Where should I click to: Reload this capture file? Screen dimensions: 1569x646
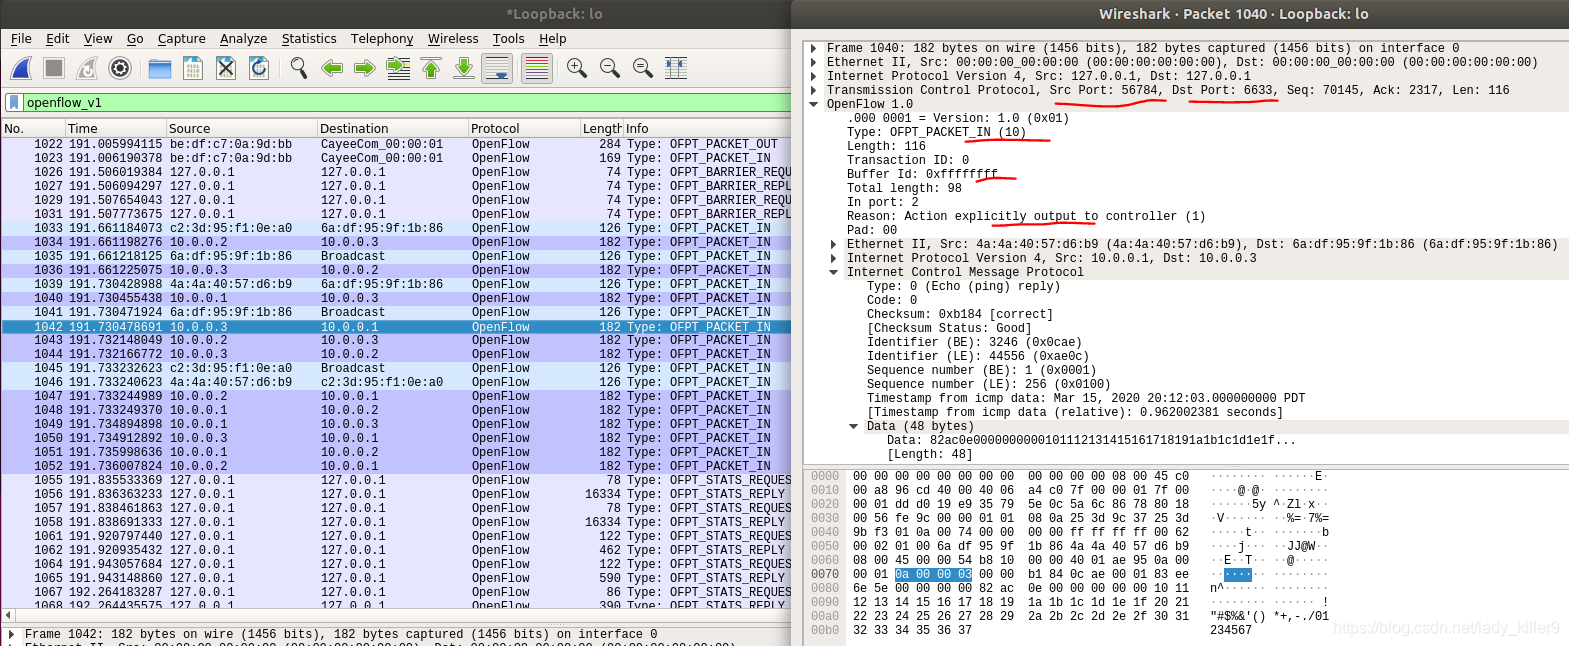click(x=259, y=68)
